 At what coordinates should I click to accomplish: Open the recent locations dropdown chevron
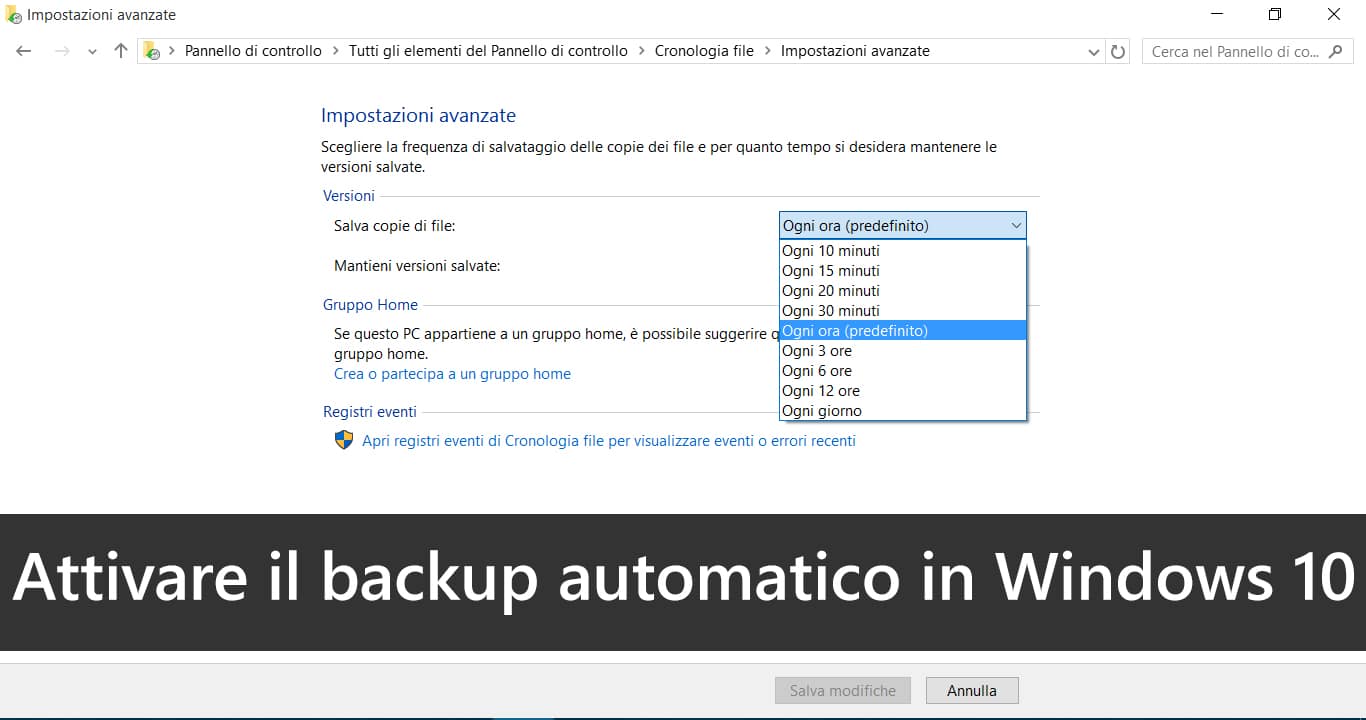tap(92, 51)
